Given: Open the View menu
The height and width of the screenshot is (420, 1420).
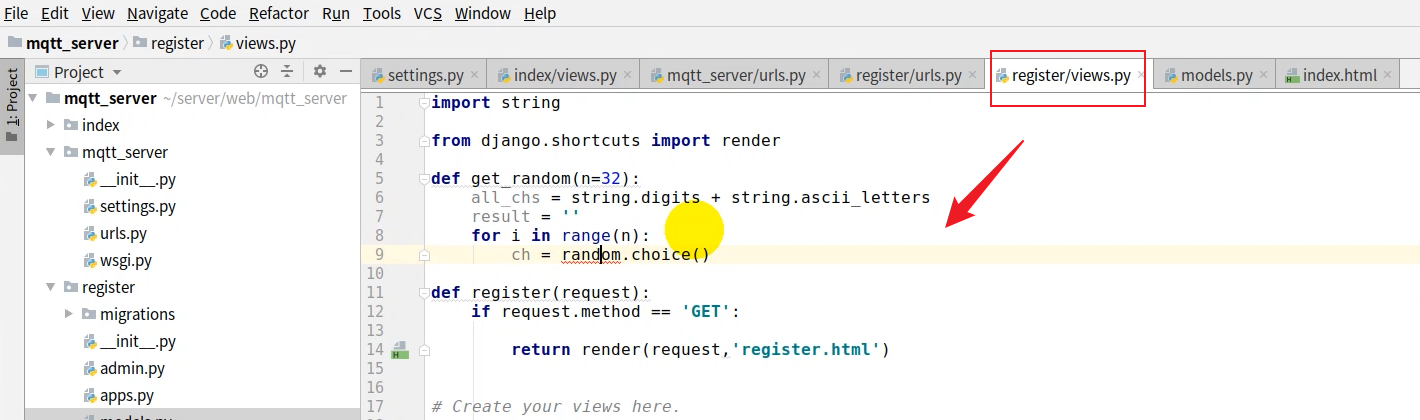Looking at the screenshot, I should click(x=98, y=14).
